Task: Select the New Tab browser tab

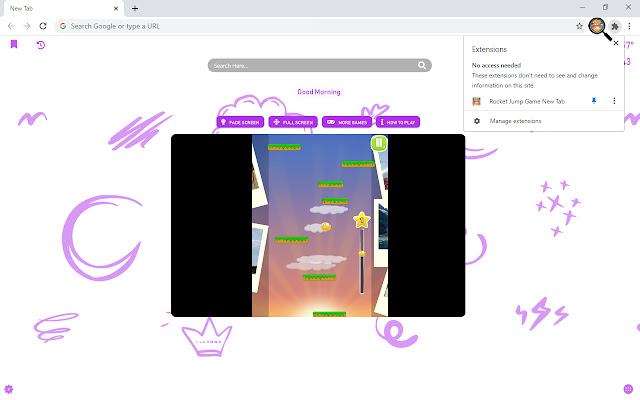Action: [x=63, y=9]
